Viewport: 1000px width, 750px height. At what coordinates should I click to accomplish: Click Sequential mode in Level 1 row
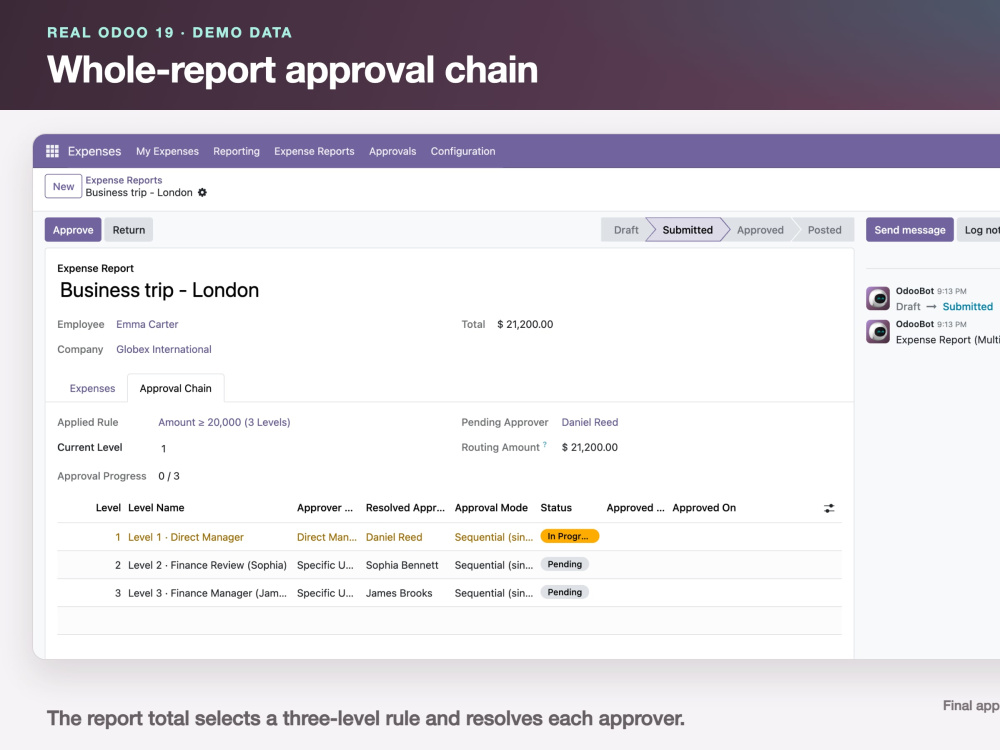(494, 537)
